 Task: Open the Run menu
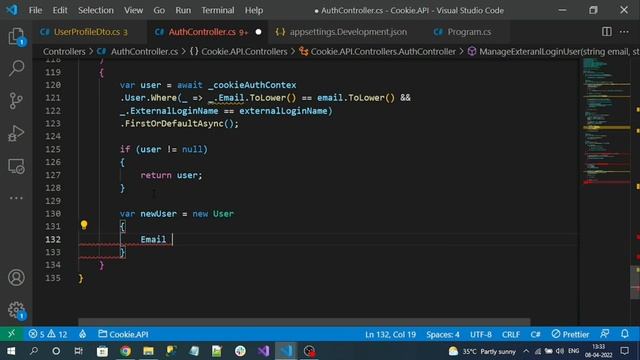point(183,10)
